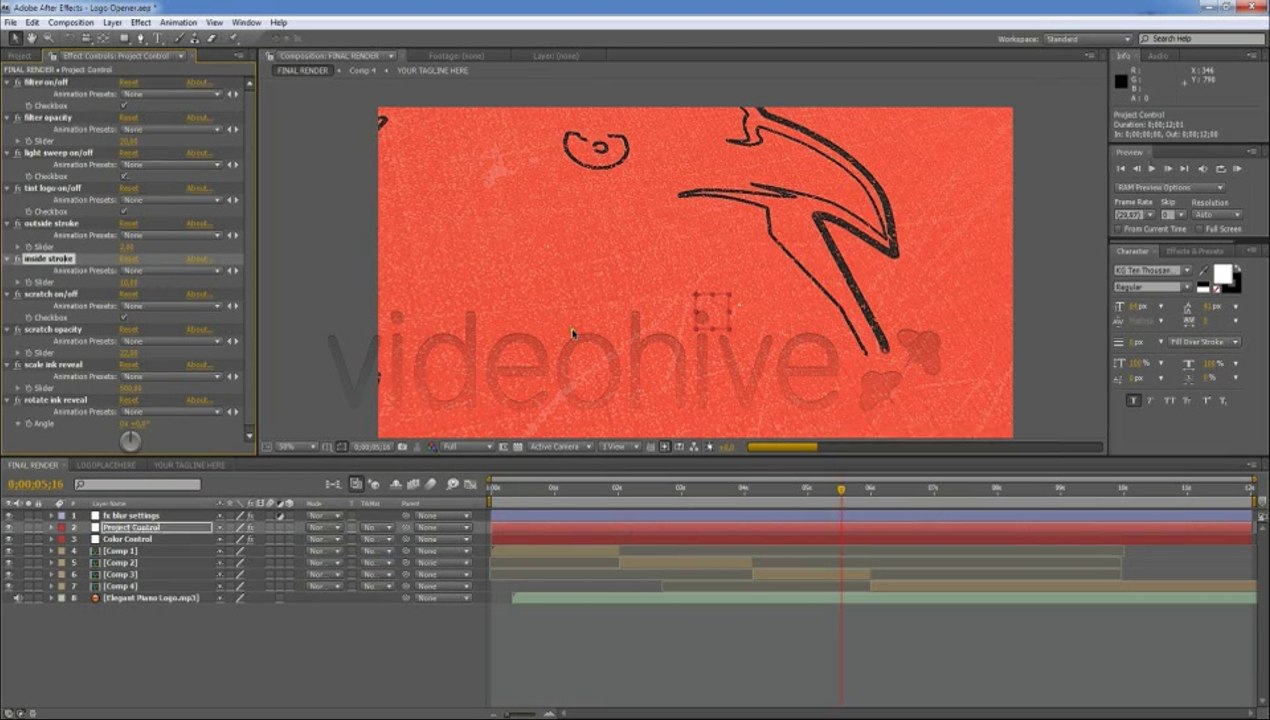
Task: Adjust the rotate ink reveal Angle dial
Action: (x=130, y=441)
